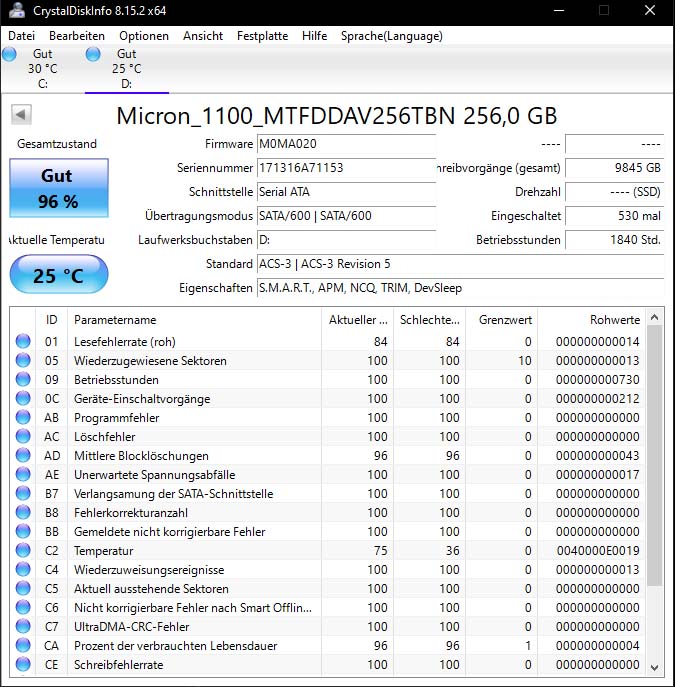Click the previous disk arrow button

pos(21,115)
